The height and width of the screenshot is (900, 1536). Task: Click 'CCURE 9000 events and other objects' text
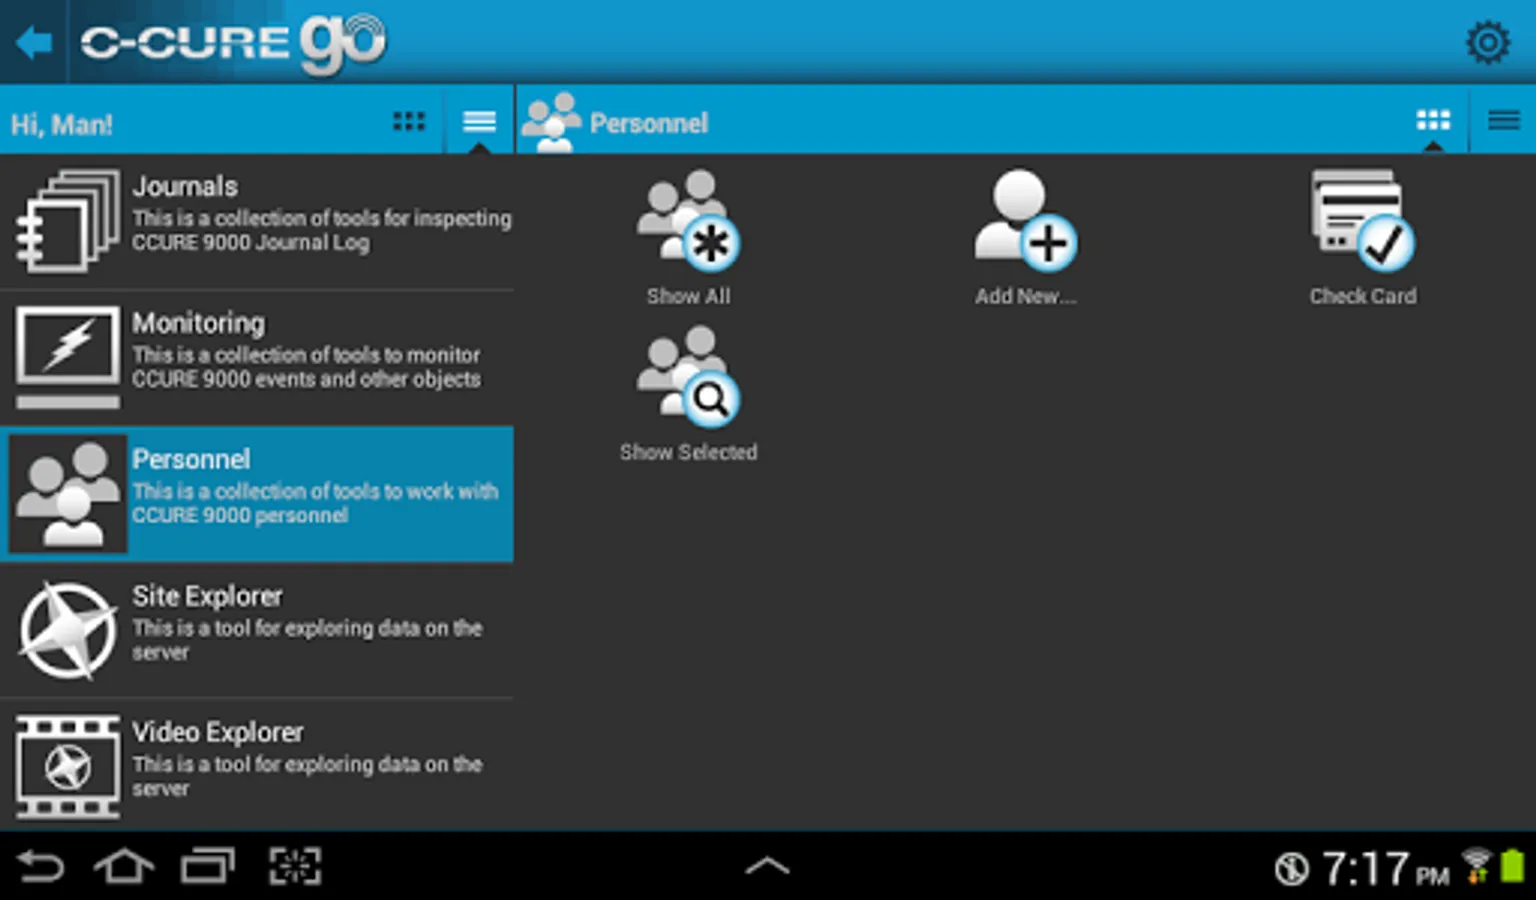point(306,379)
